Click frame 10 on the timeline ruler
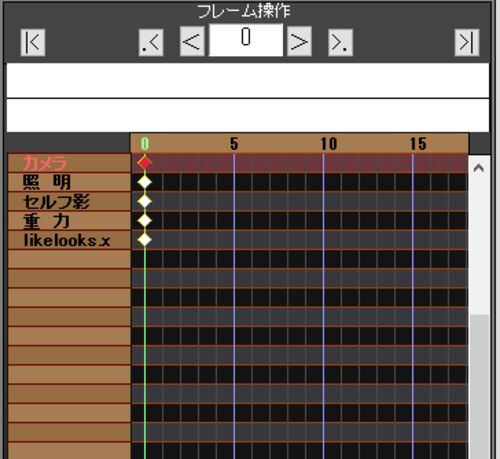Image resolution: width=500 pixels, height=459 pixels. (x=329, y=144)
